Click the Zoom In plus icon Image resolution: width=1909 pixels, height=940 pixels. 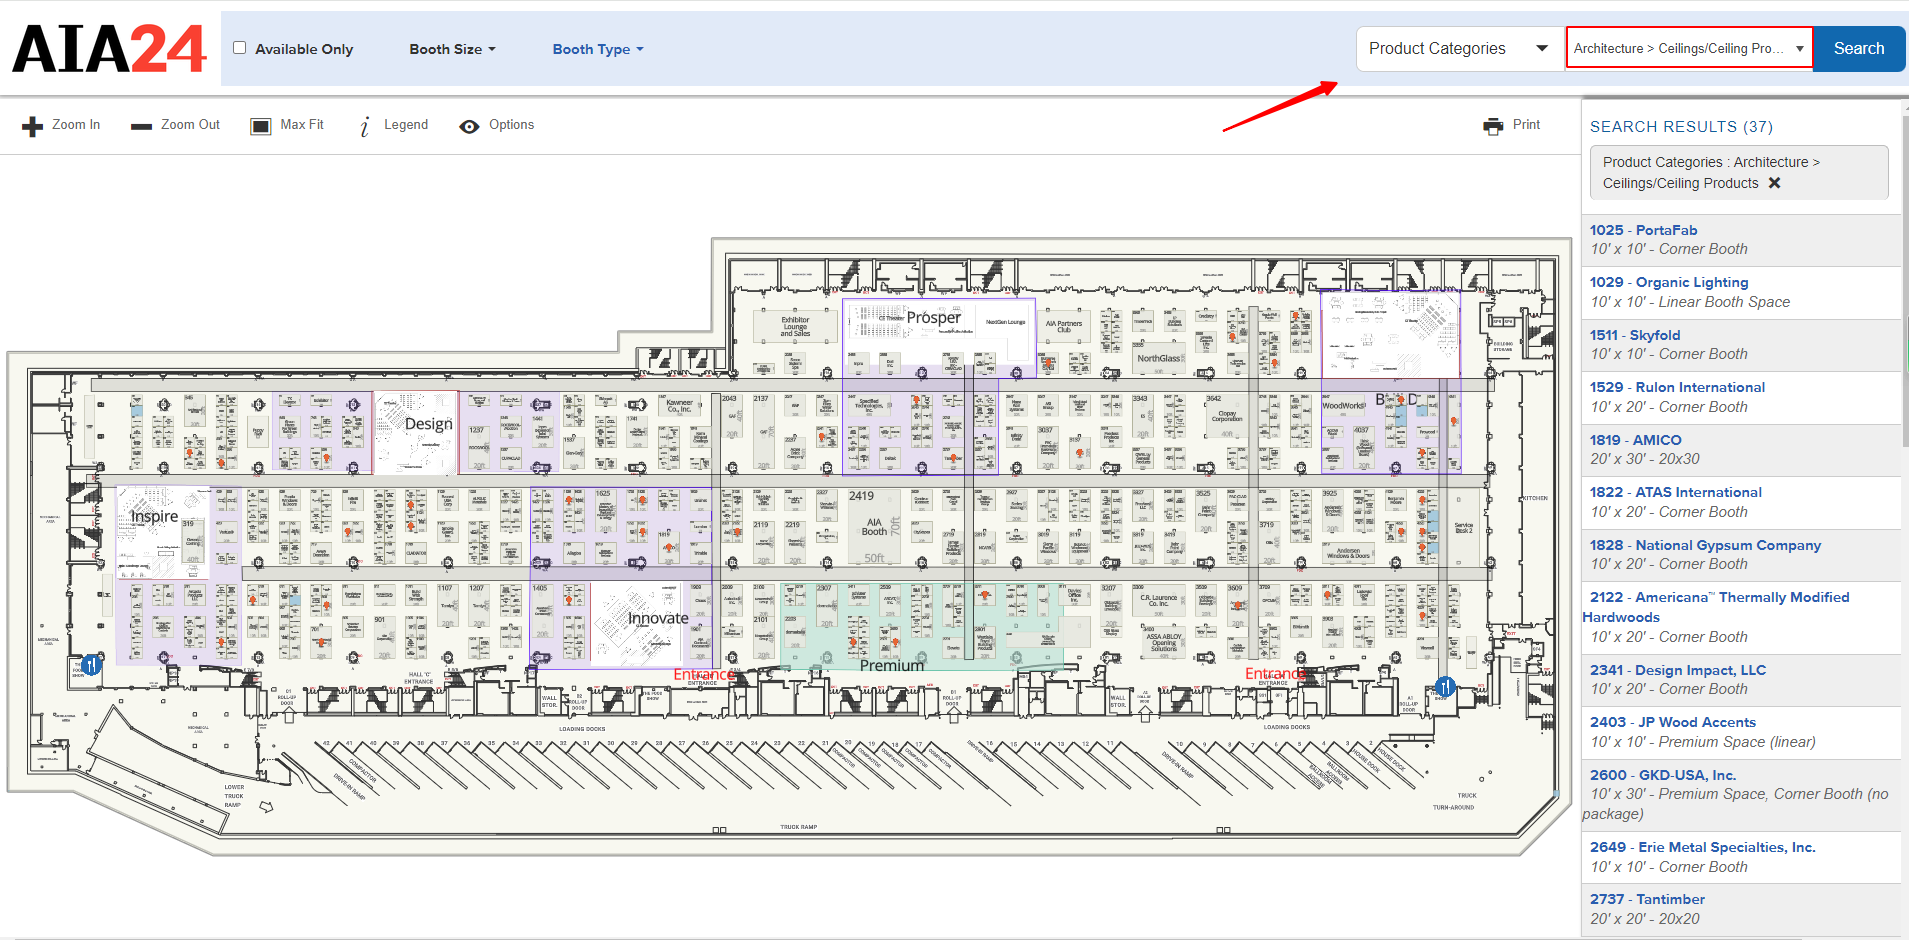pos(33,126)
